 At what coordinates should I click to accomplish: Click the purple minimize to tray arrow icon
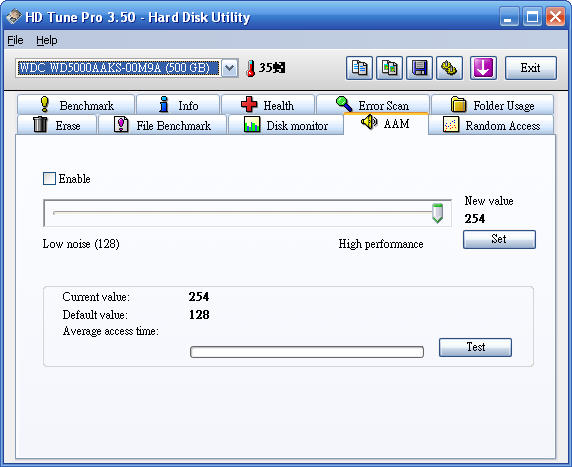pos(483,68)
